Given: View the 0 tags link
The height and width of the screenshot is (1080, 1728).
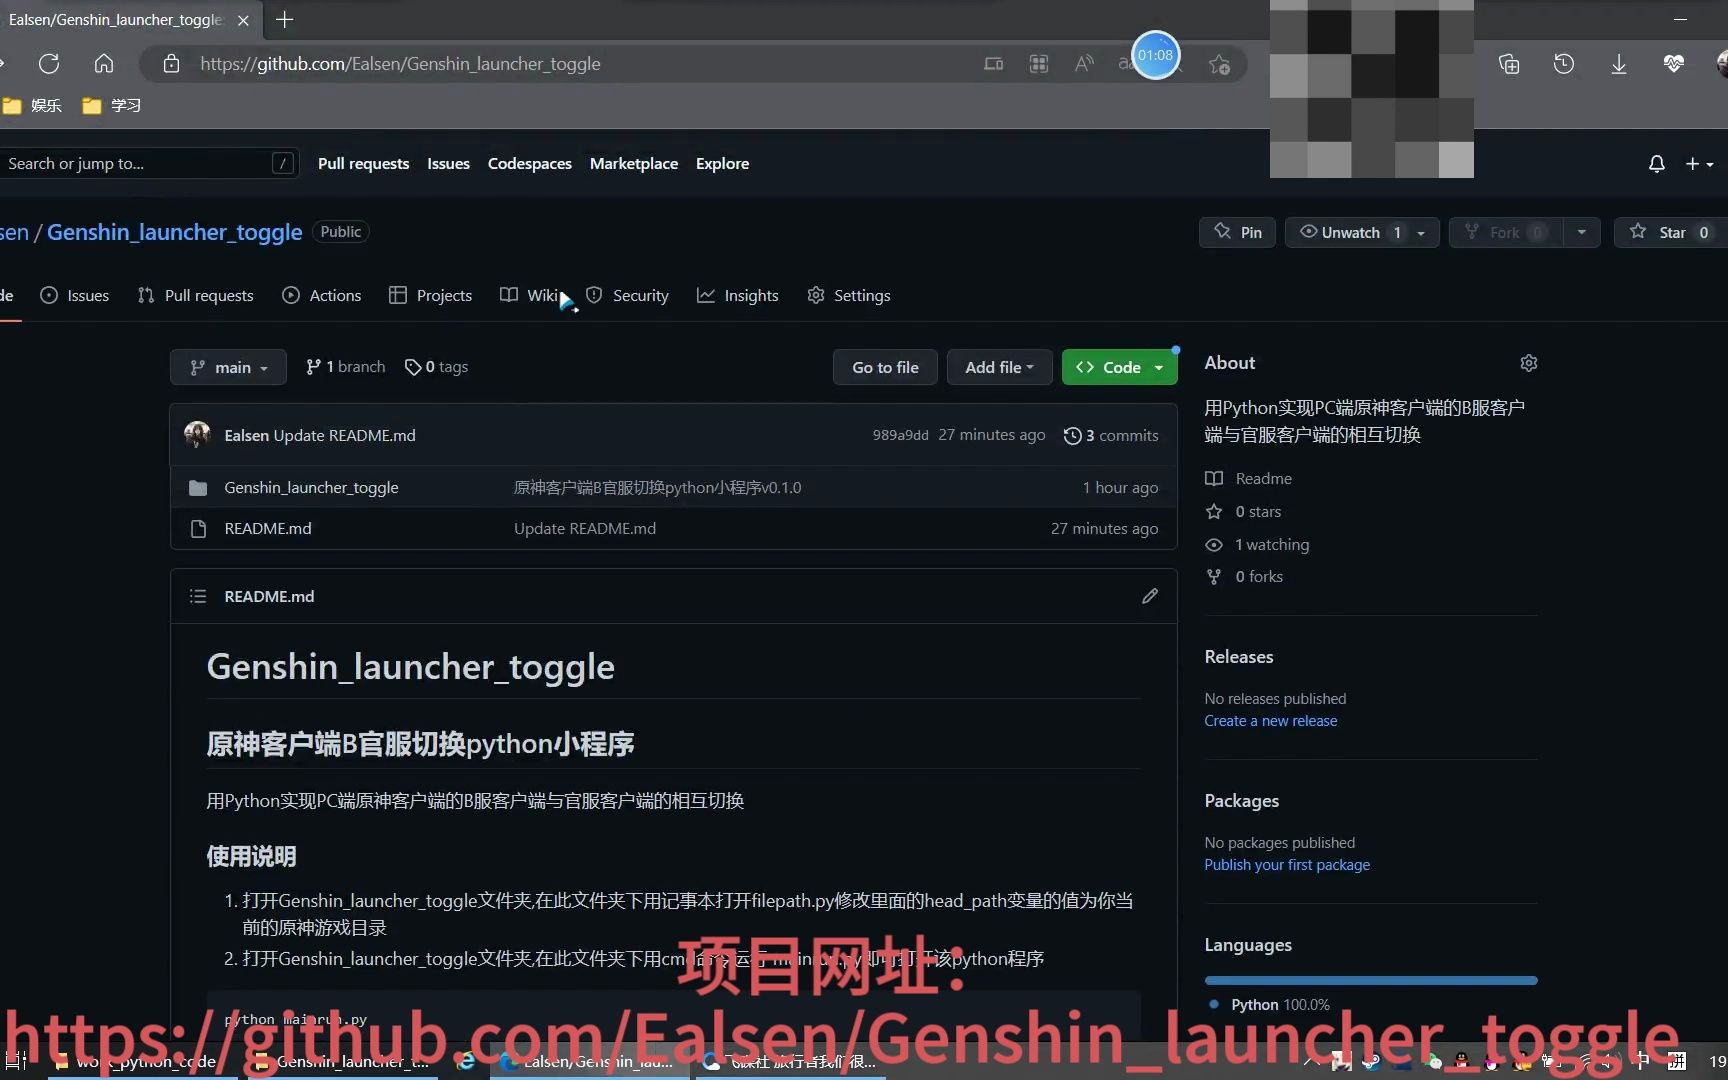Looking at the screenshot, I should pos(436,367).
